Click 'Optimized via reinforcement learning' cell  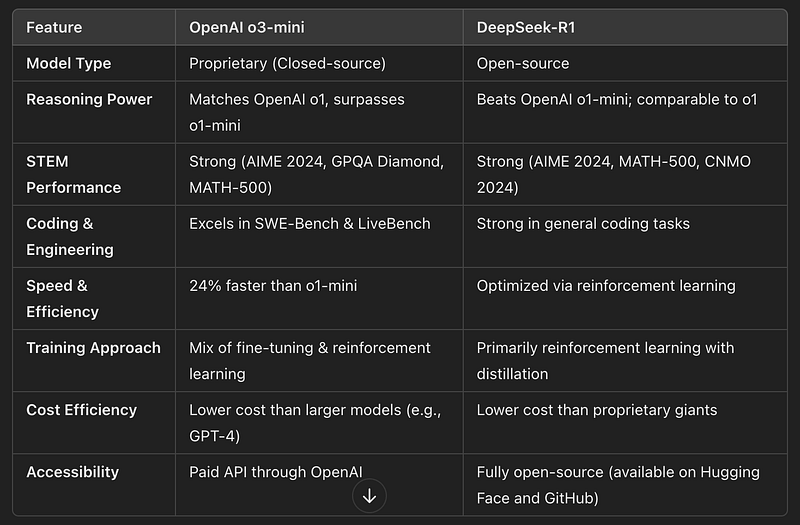click(x=606, y=286)
